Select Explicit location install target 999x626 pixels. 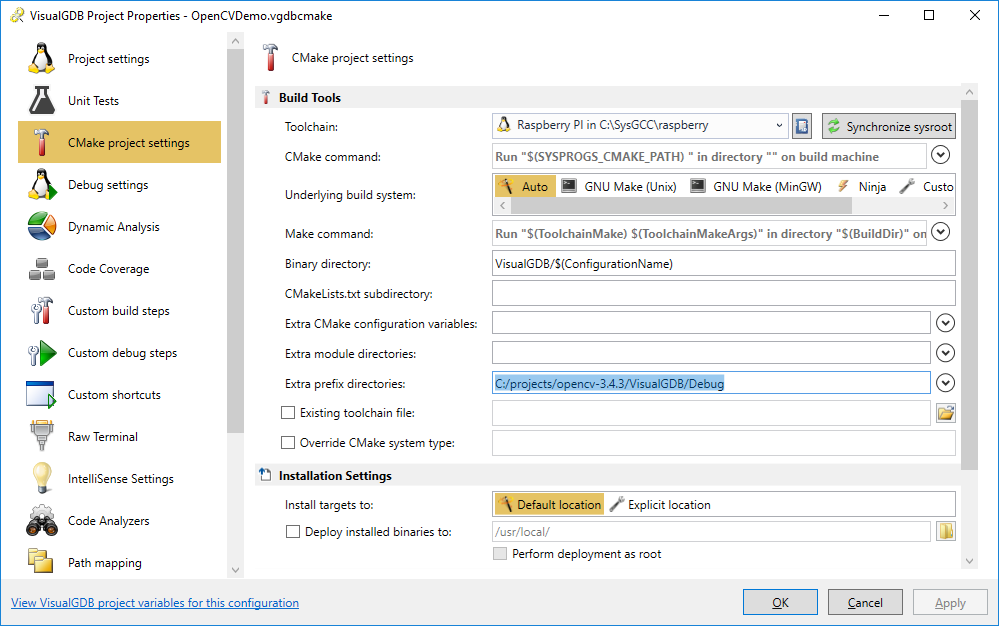pyautogui.click(x=660, y=504)
